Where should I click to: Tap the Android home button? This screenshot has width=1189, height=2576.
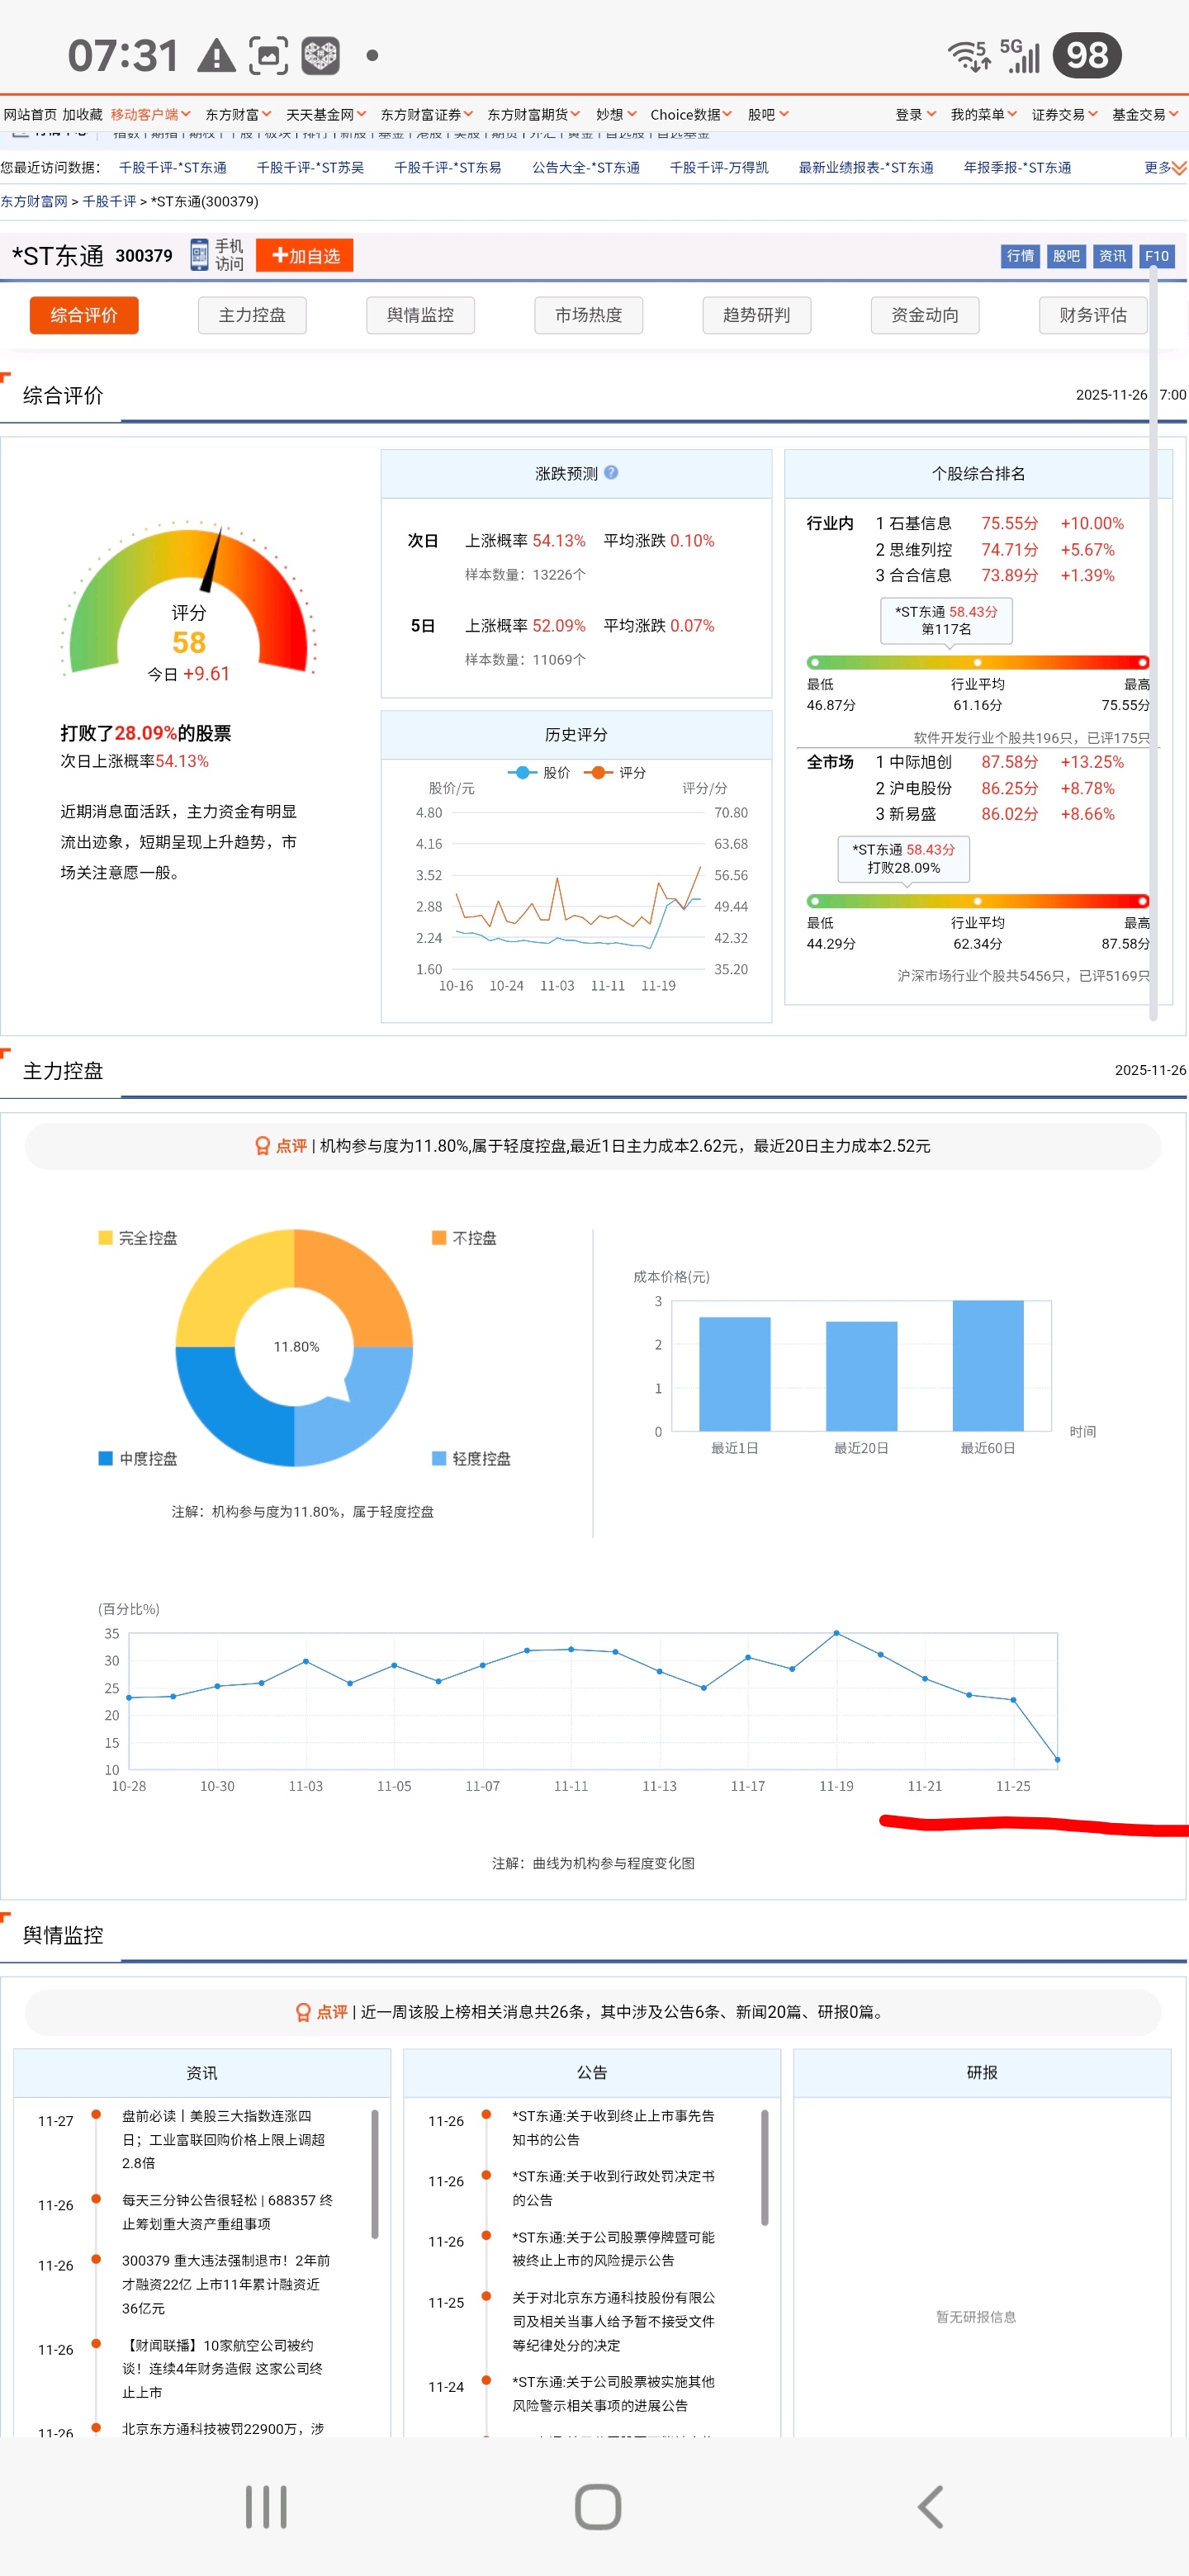(598, 2507)
